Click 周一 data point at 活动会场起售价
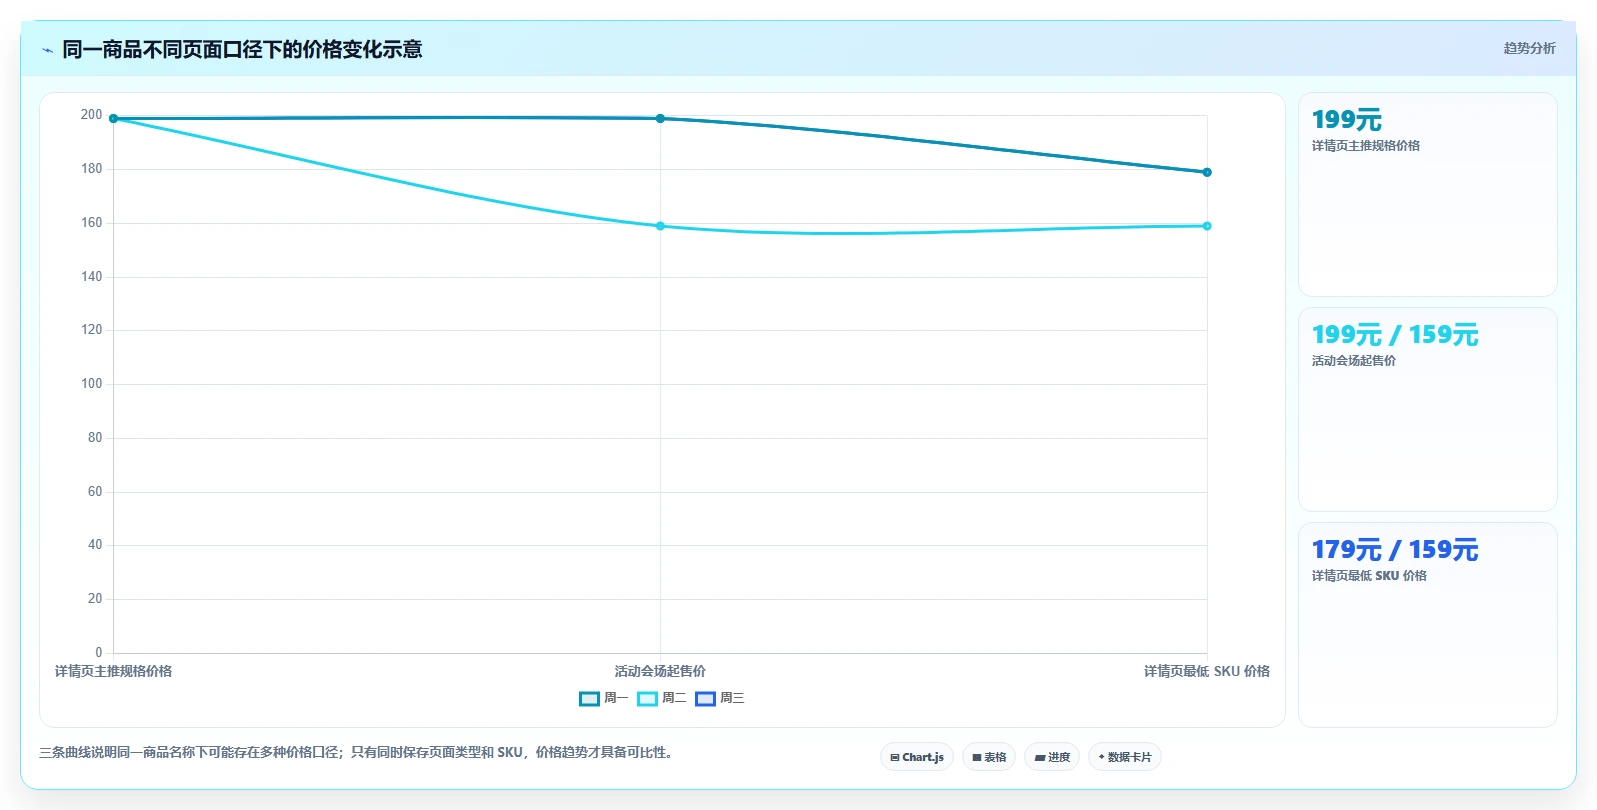This screenshot has height=810, width=1597. click(660, 118)
